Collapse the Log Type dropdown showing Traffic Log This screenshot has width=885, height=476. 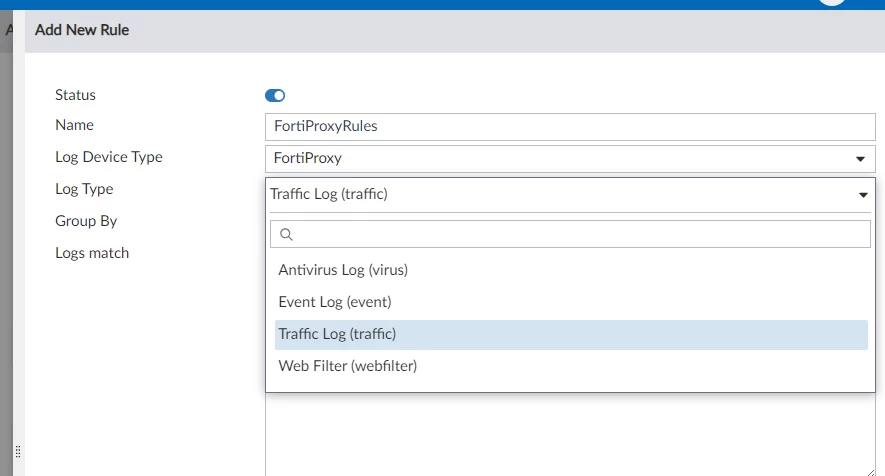[x=570, y=195]
